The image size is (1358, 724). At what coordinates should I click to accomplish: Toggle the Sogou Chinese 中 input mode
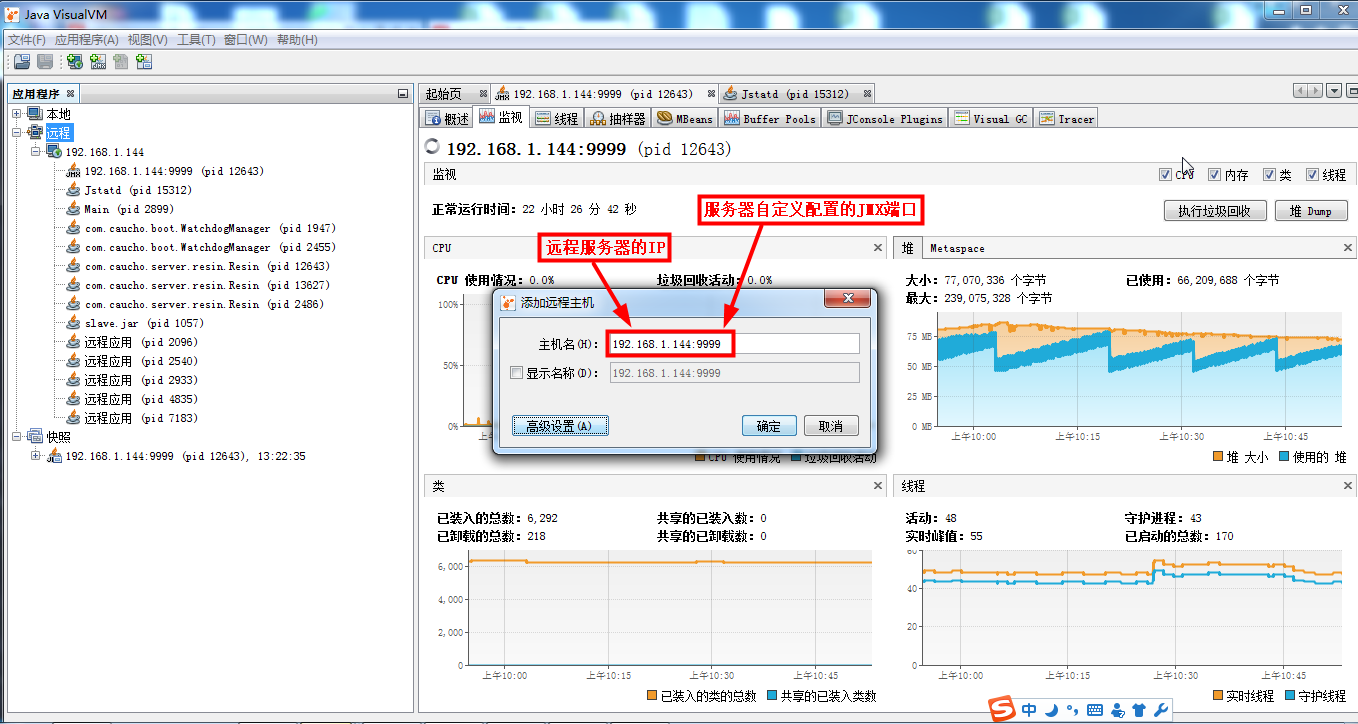pos(1029,710)
